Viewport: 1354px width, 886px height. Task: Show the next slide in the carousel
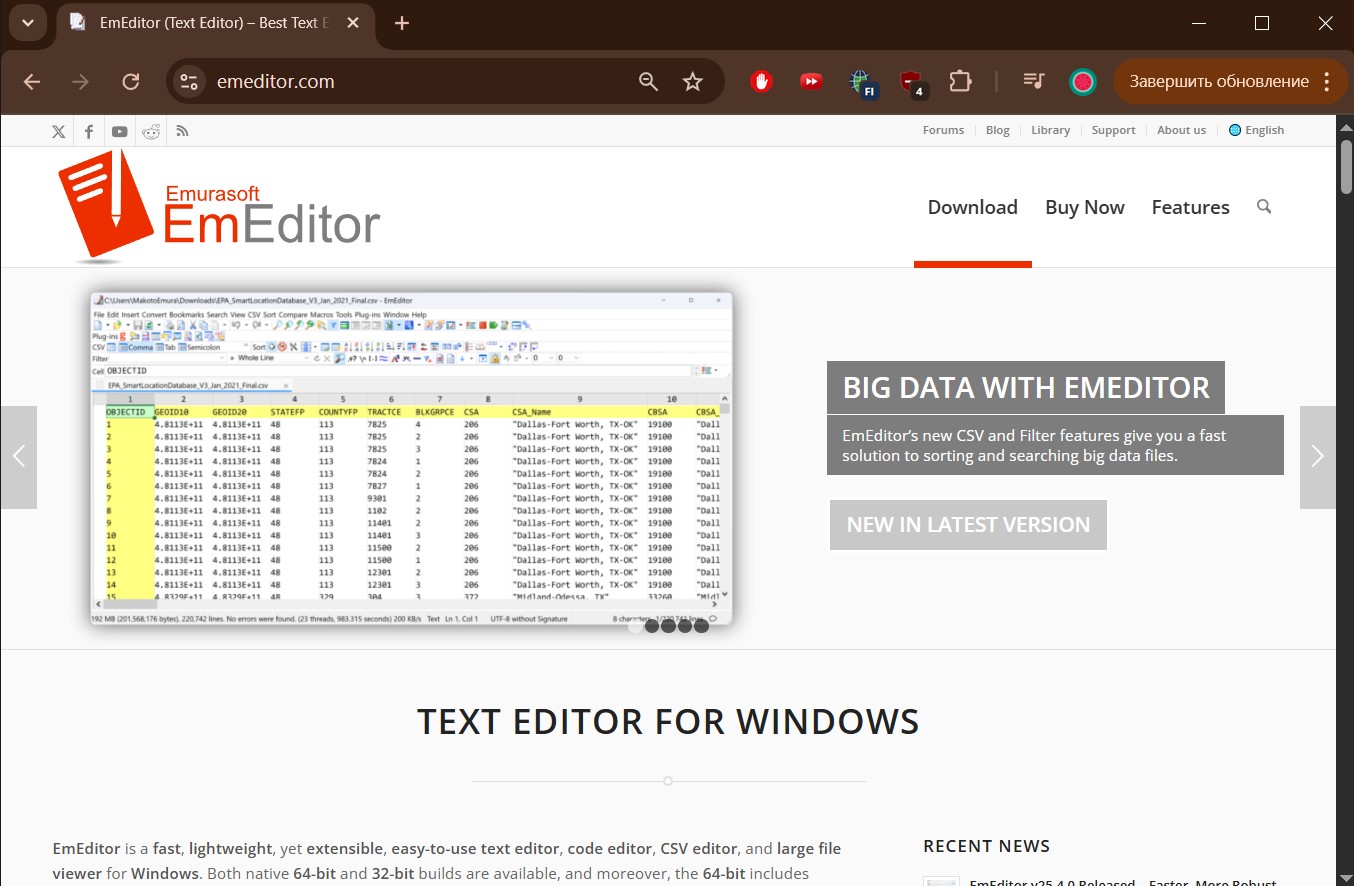tap(1317, 457)
